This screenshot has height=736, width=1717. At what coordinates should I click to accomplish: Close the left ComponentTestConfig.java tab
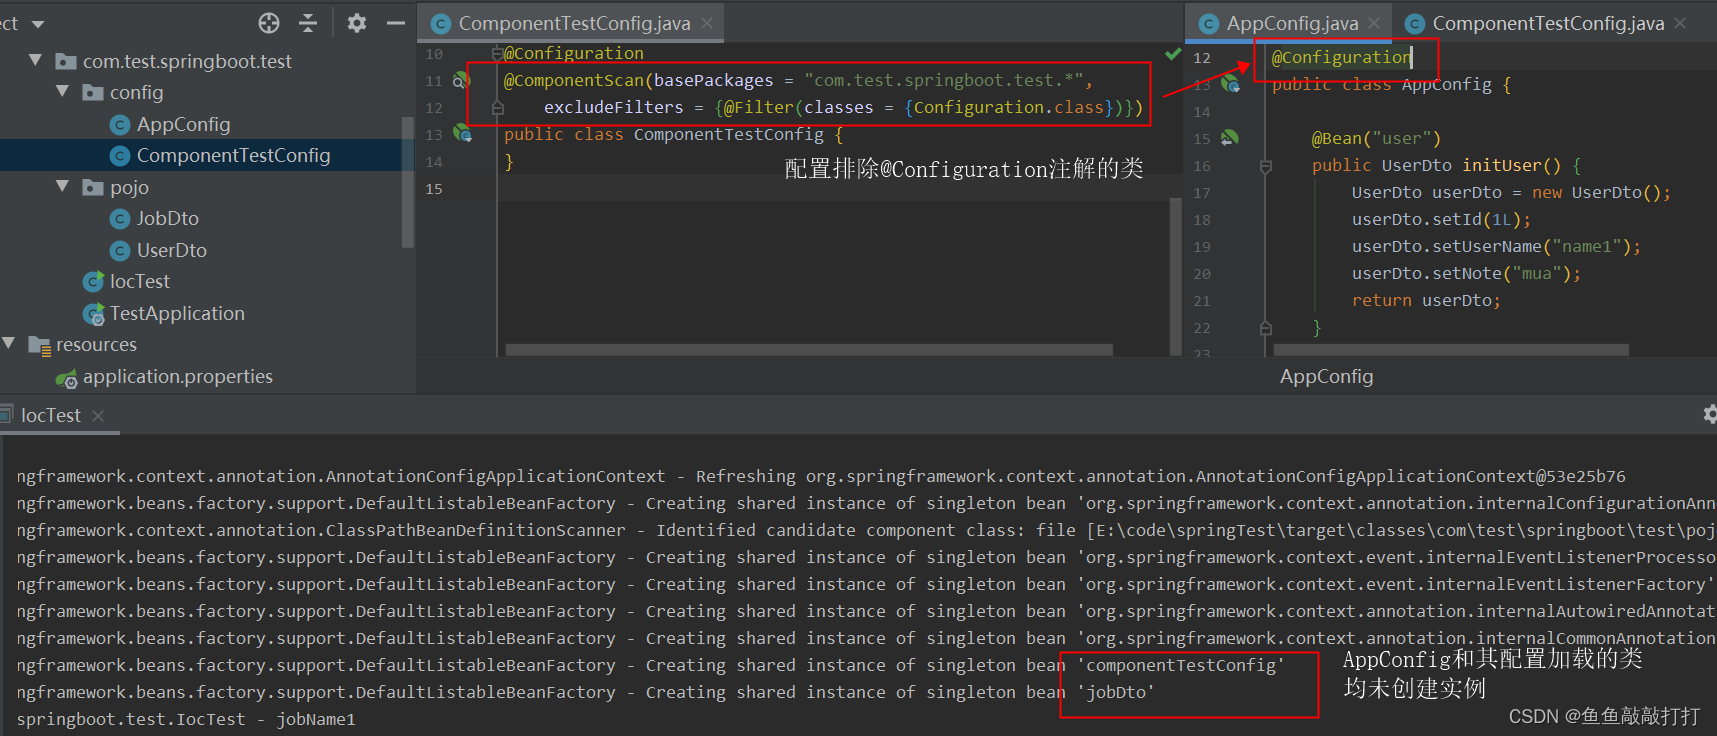point(707,23)
